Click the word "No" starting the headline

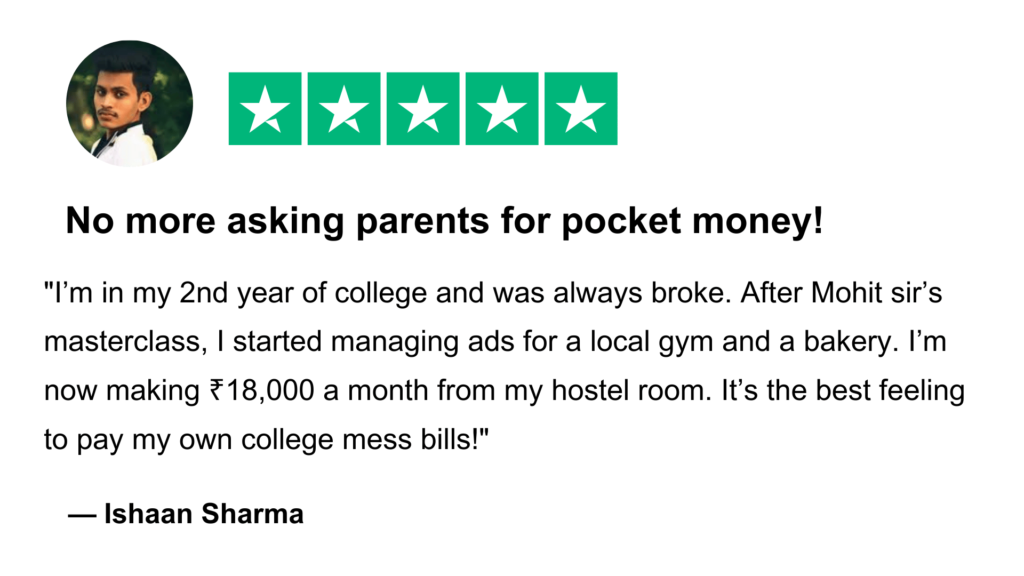(86, 222)
